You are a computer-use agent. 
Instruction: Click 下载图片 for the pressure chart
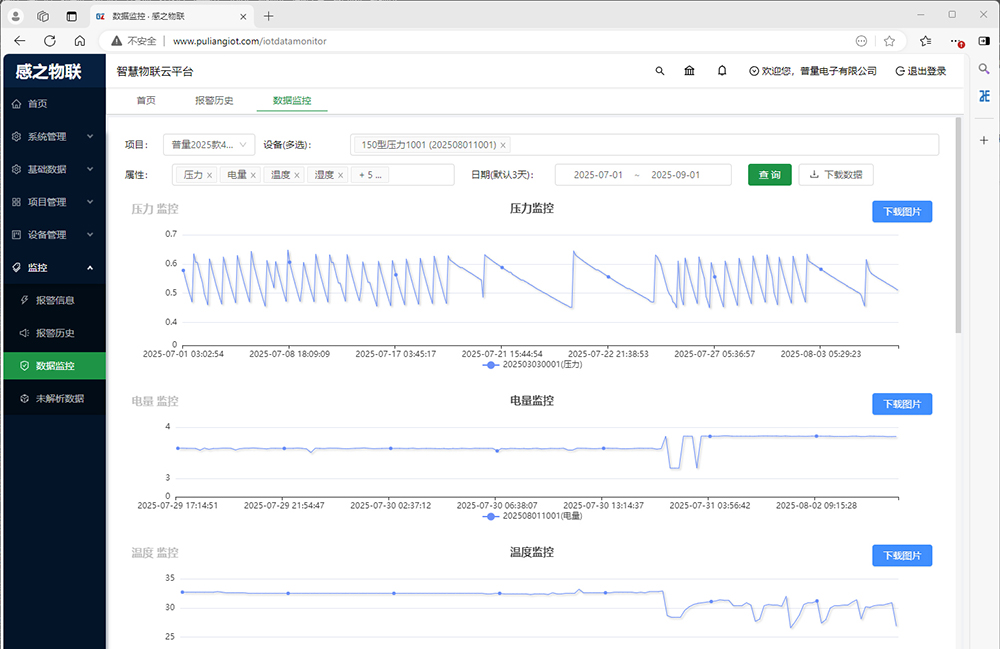(x=902, y=212)
